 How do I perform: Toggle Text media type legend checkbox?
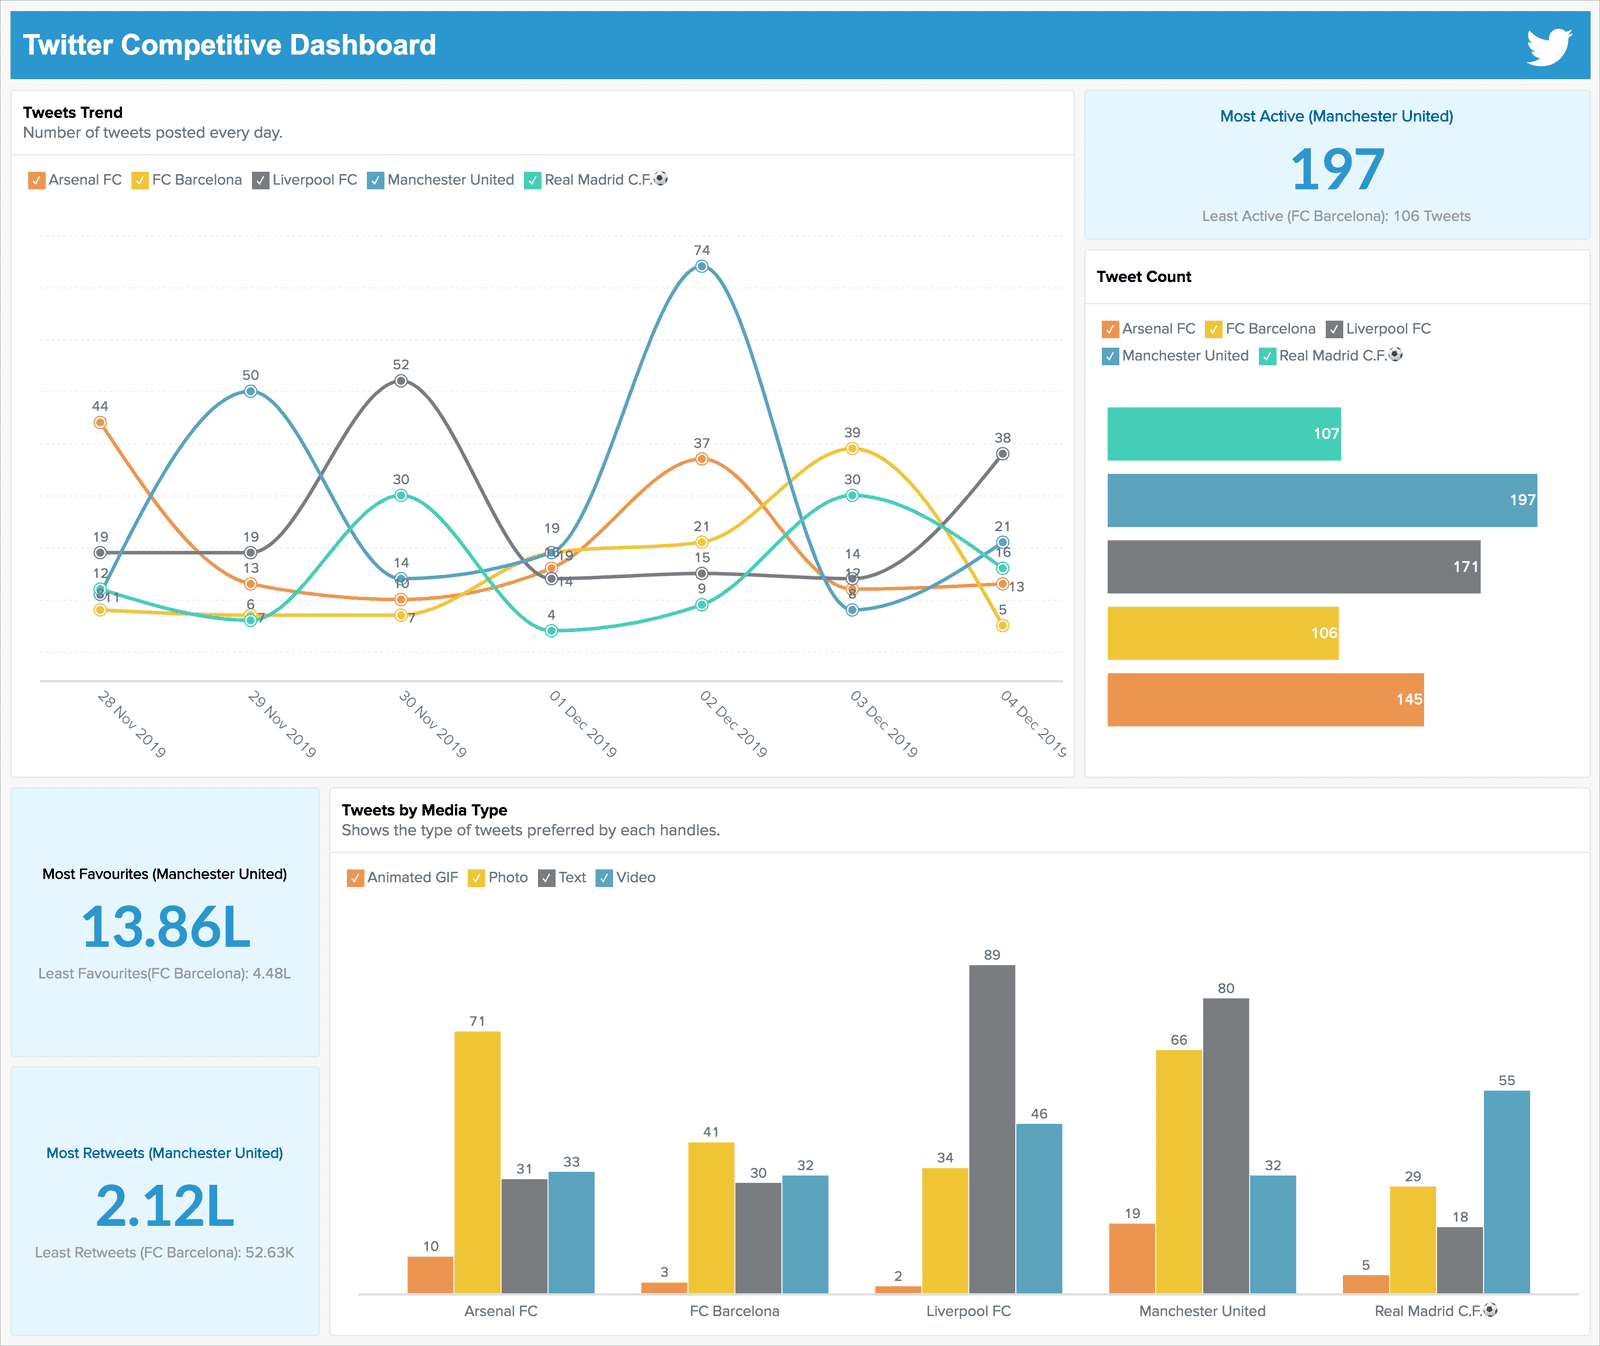click(x=546, y=878)
